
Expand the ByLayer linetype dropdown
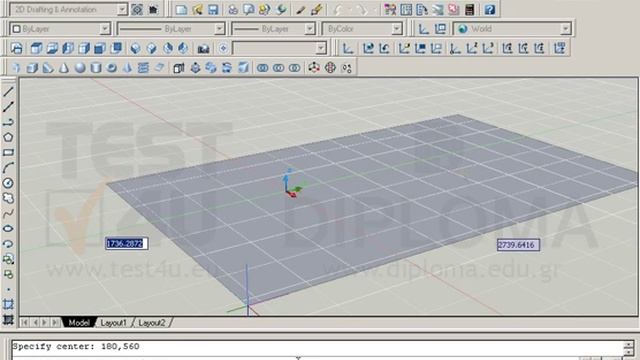click(x=220, y=29)
